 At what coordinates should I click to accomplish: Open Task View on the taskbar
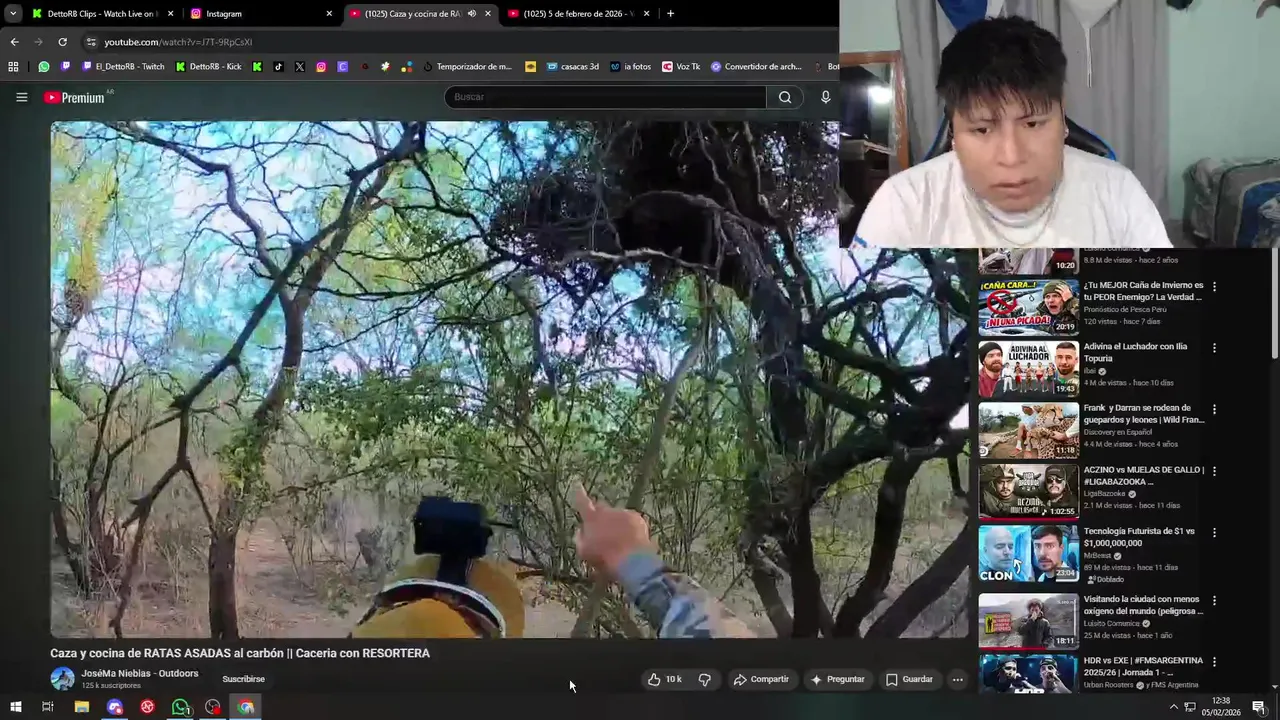(47, 707)
